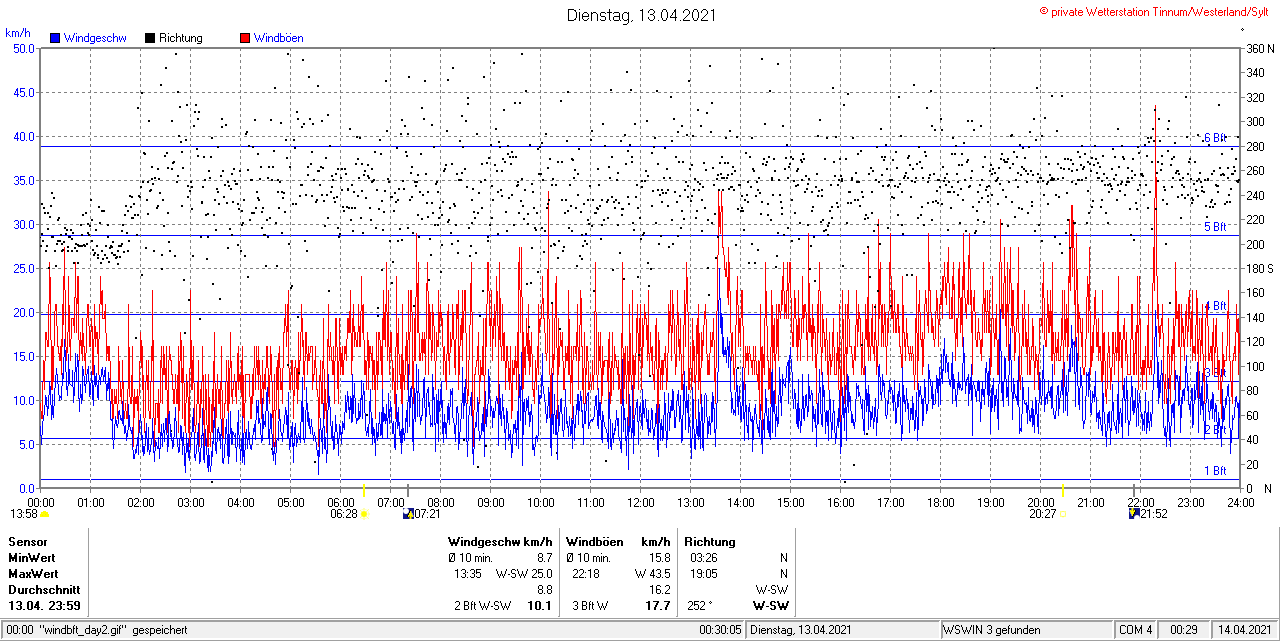Image resolution: width=1280 pixels, height=641 pixels.
Task: Click the MaxWert row label
Action: pyautogui.click(x=33, y=574)
